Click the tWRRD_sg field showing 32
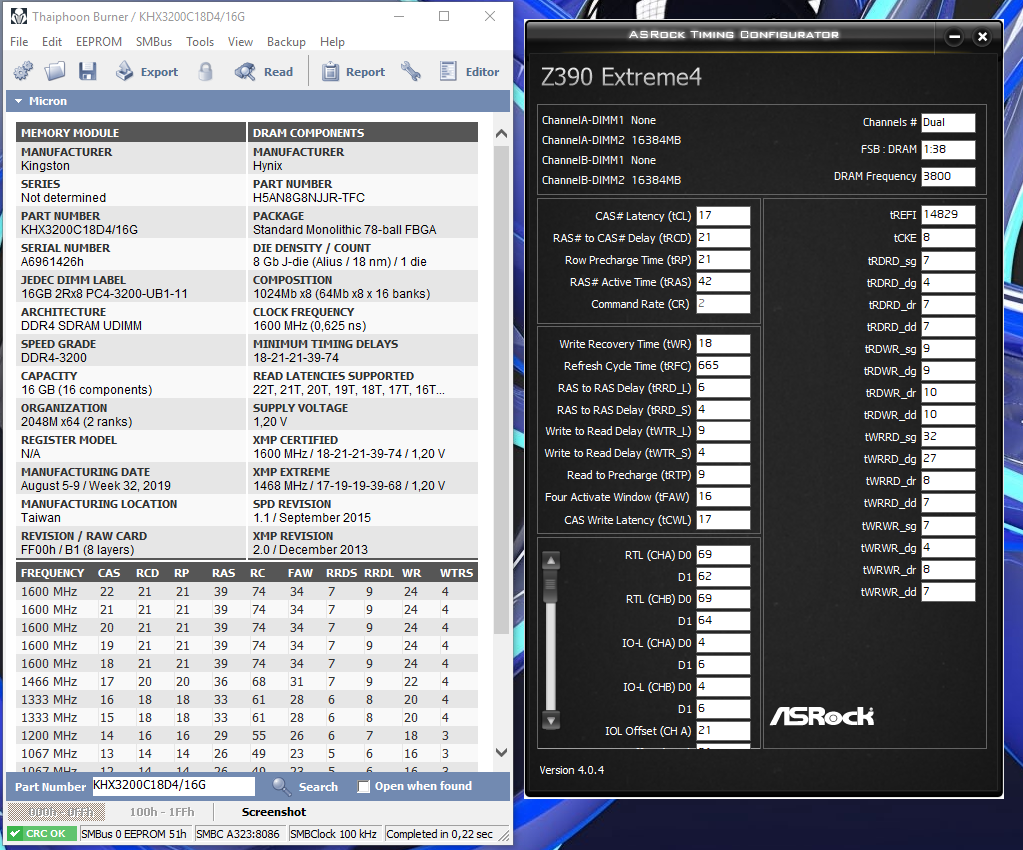Screen dimensions: 1023x850 pyautogui.click(x=948, y=436)
